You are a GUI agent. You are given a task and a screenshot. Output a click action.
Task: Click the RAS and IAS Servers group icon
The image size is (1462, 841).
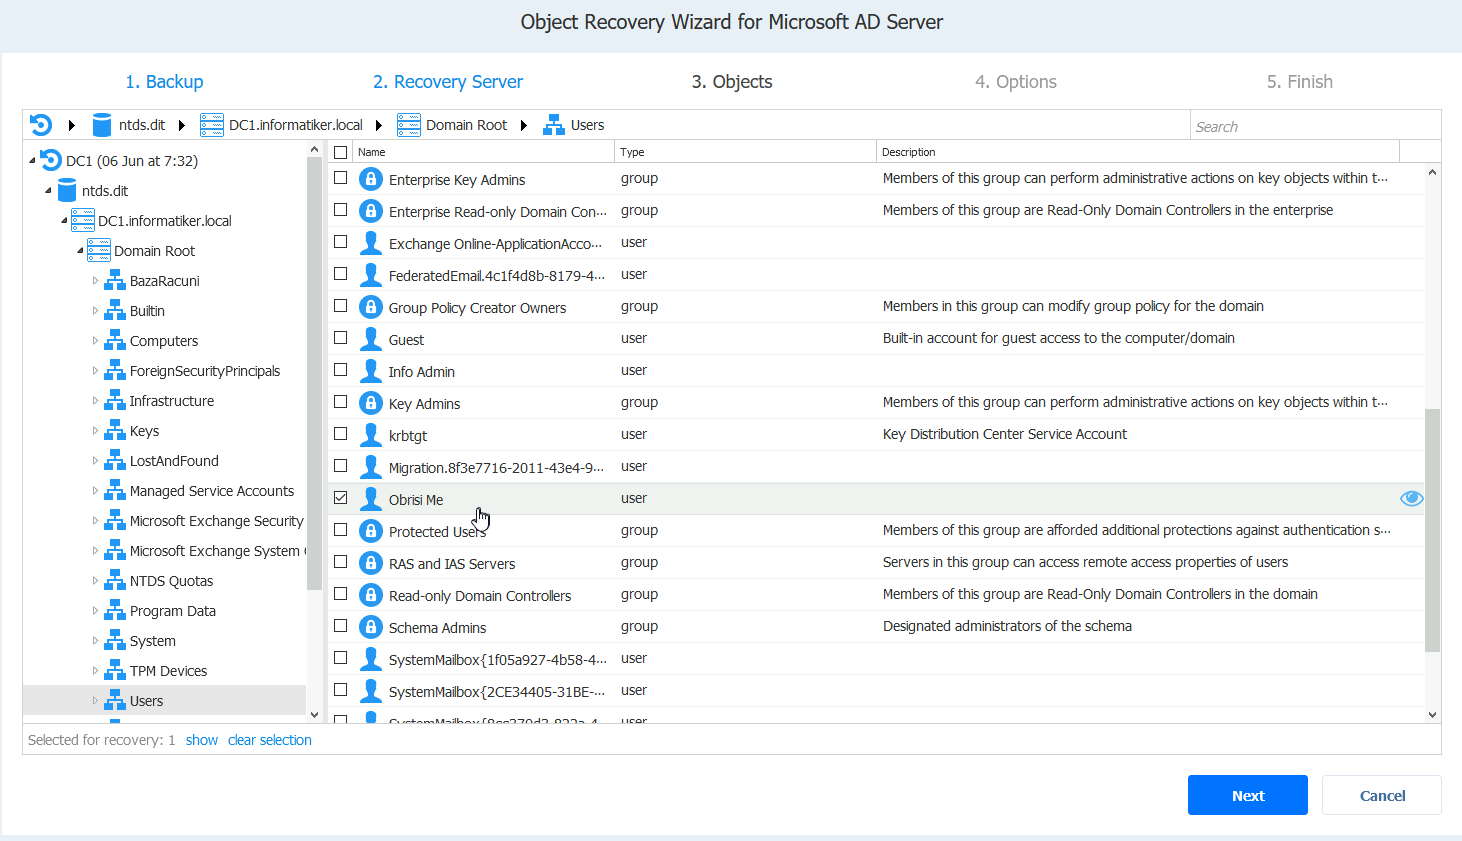pyautogui.click(x=371, y=563)
